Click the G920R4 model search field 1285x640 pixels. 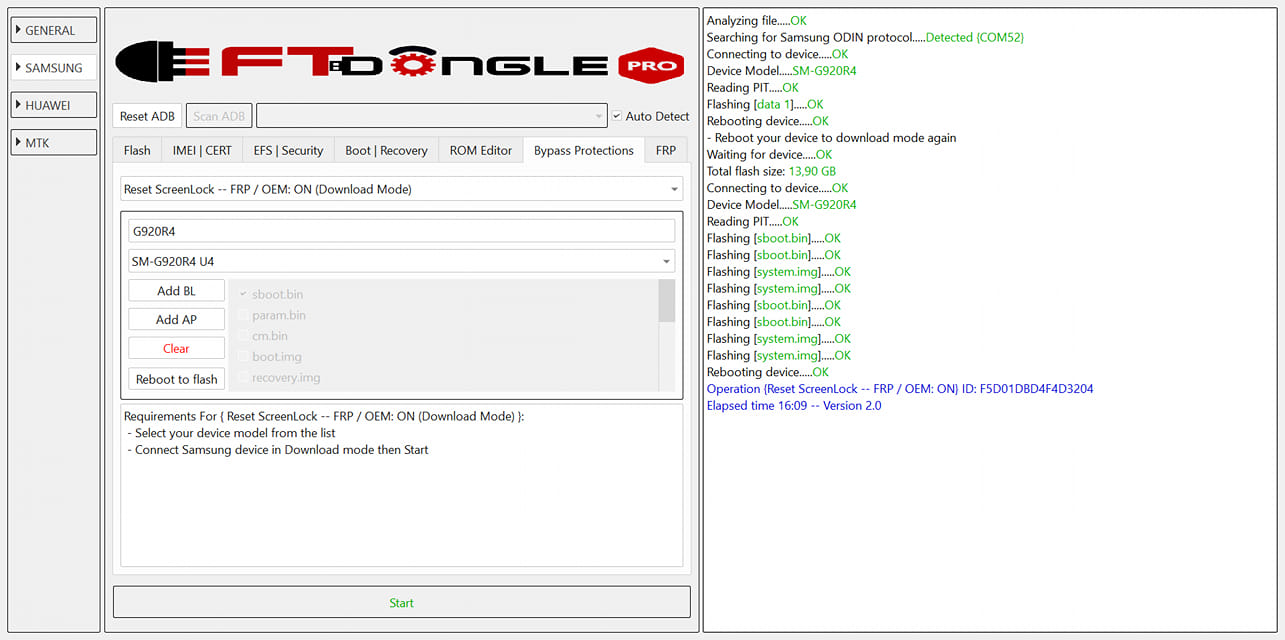click(x=401, y=231)
